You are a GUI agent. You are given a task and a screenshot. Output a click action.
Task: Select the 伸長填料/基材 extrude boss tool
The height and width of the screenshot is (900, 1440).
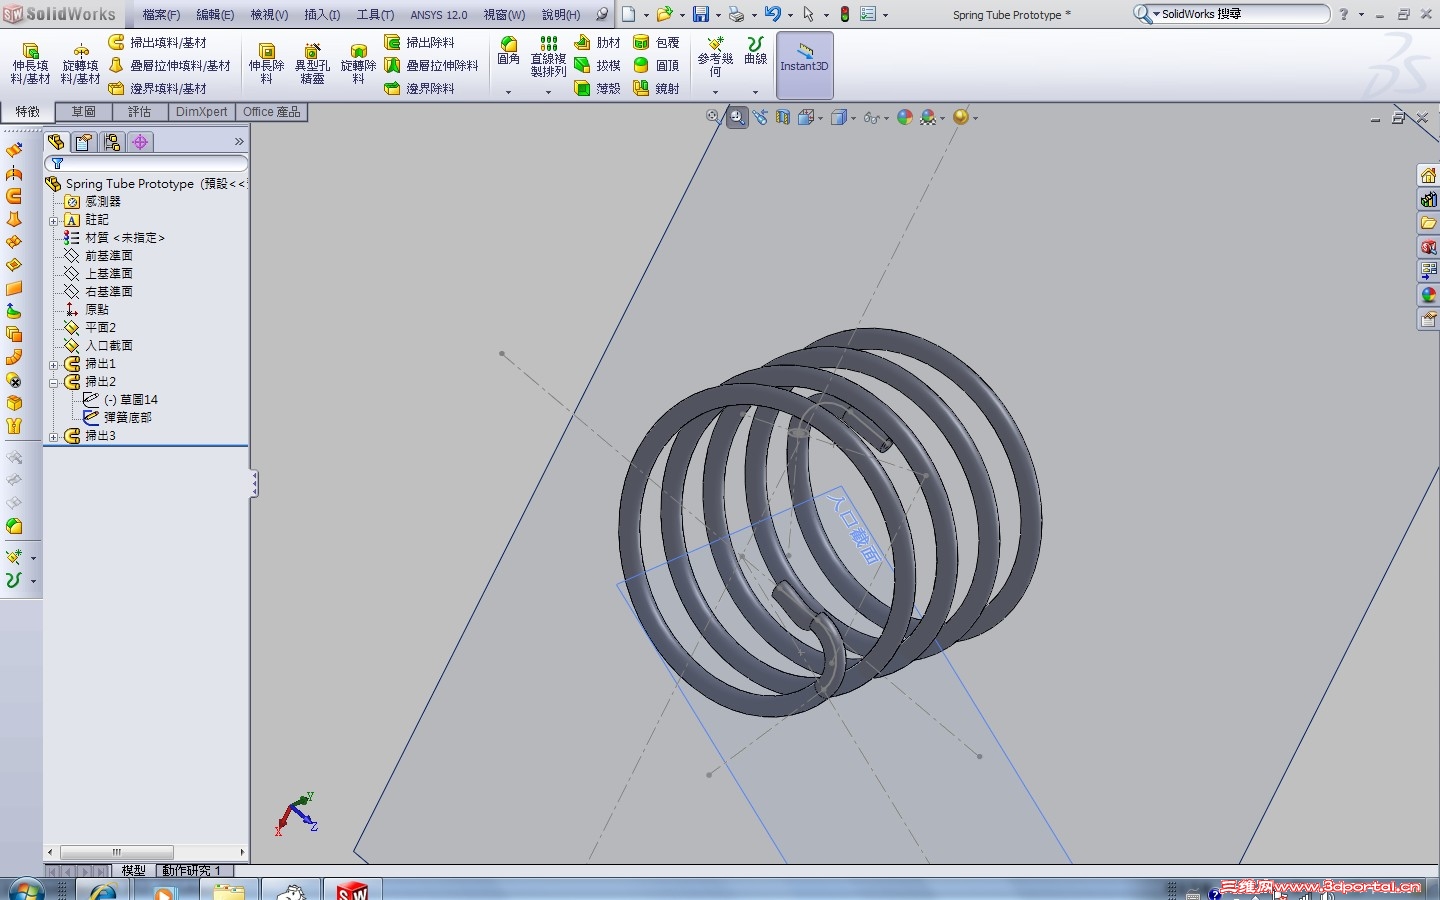[x=30, y=64]
